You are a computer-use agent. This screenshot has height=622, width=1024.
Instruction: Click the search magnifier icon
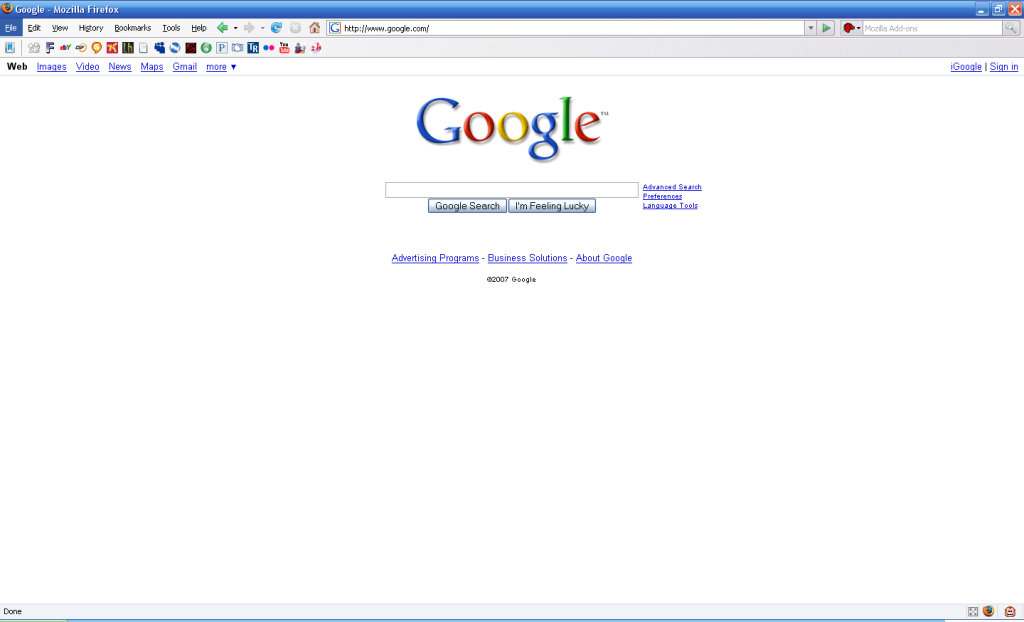1010,28
